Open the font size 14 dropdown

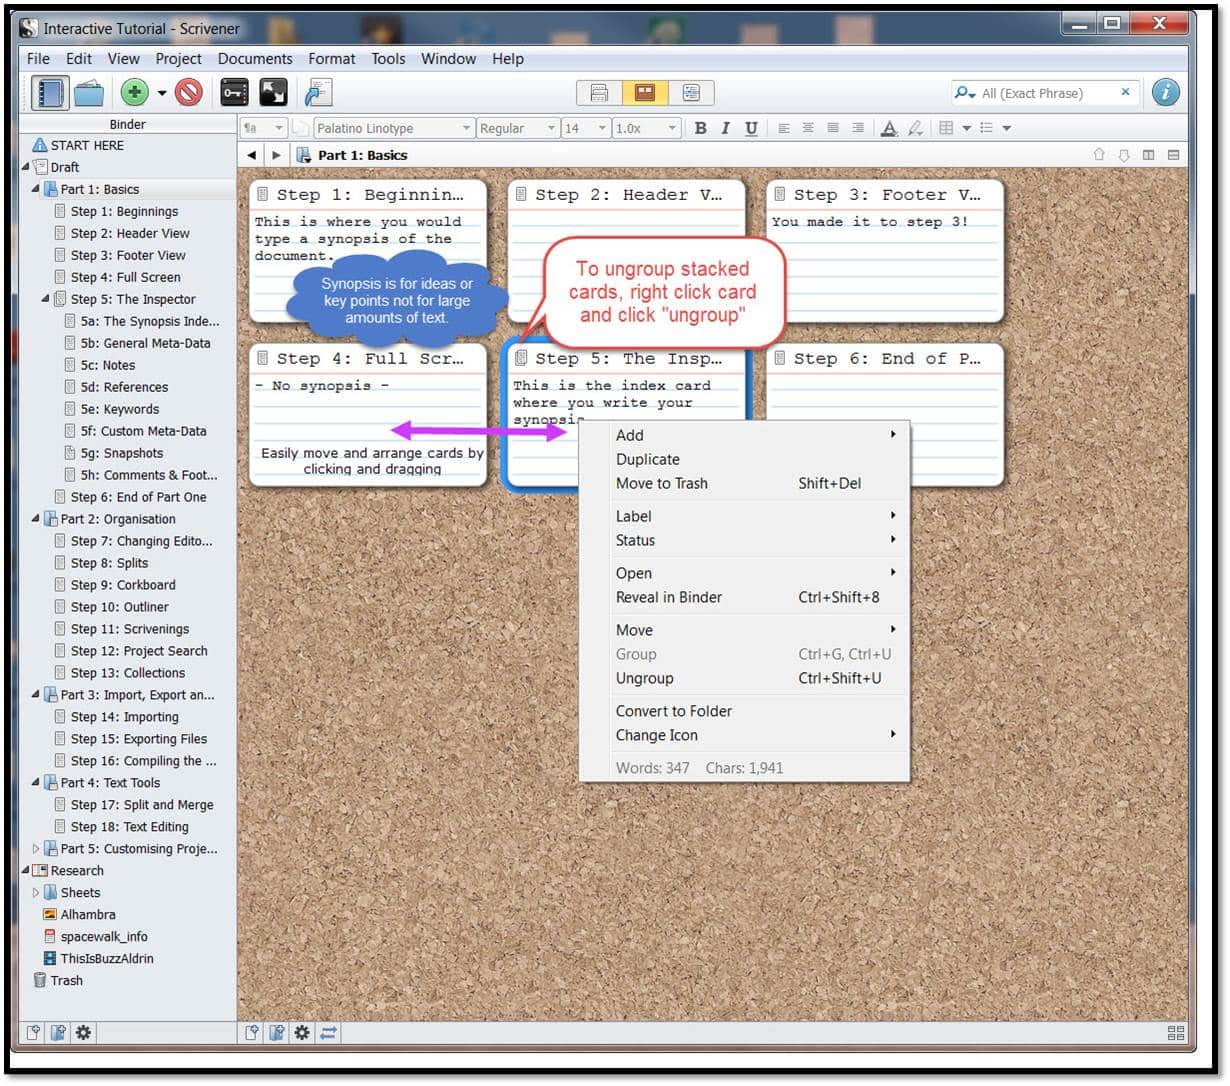pyautogui.click(x=586, y=128)
